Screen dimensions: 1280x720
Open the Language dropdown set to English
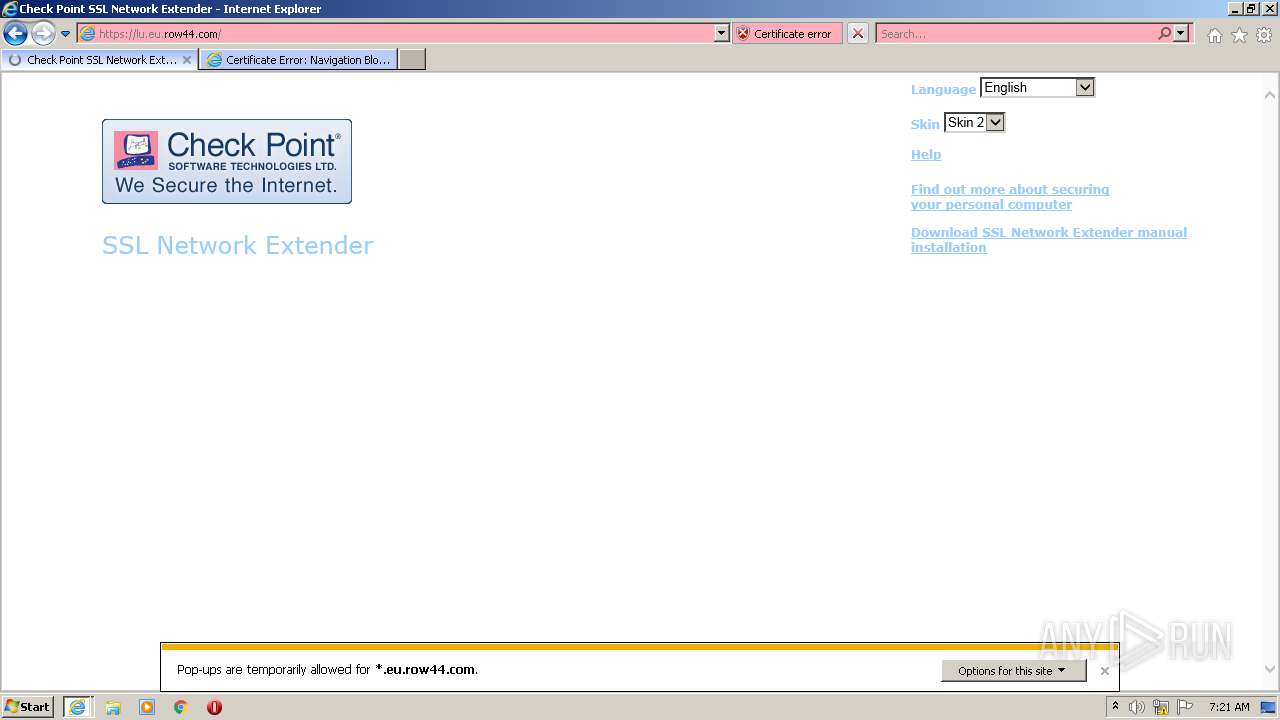pos(1037,88)
